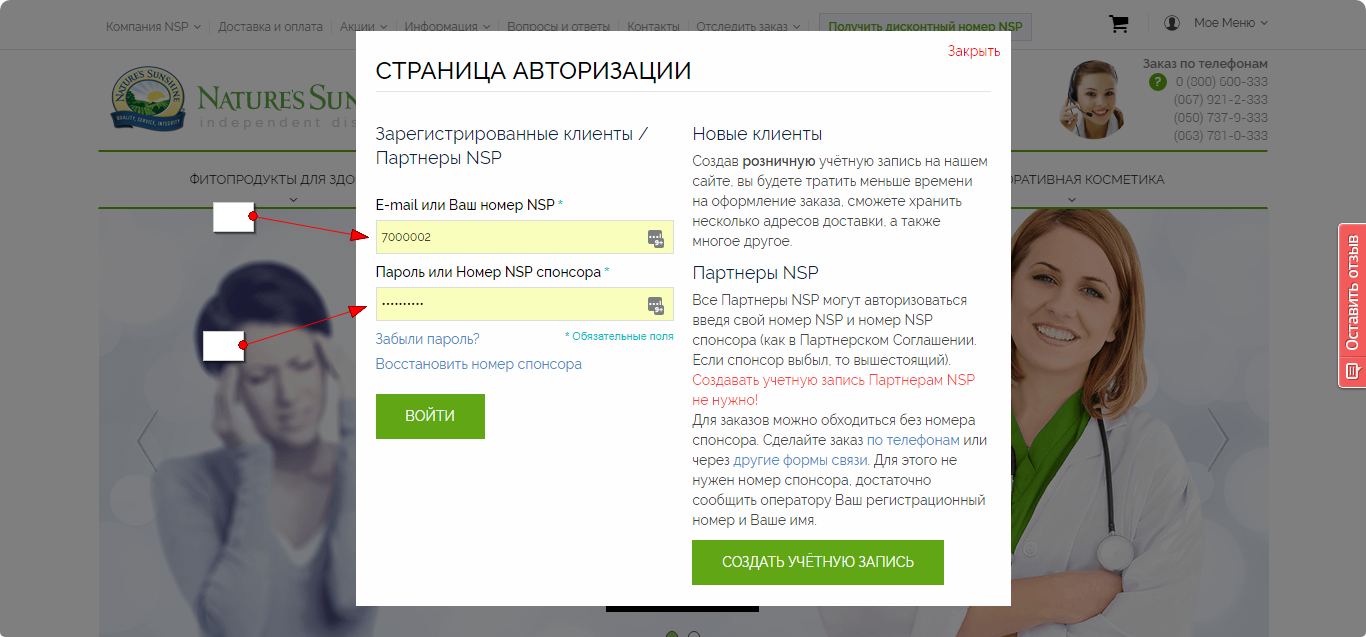This screenshot has height=637, width=1366.
Task: Open the Оставить отзыв side tab
Action: tap(1352, 305)
